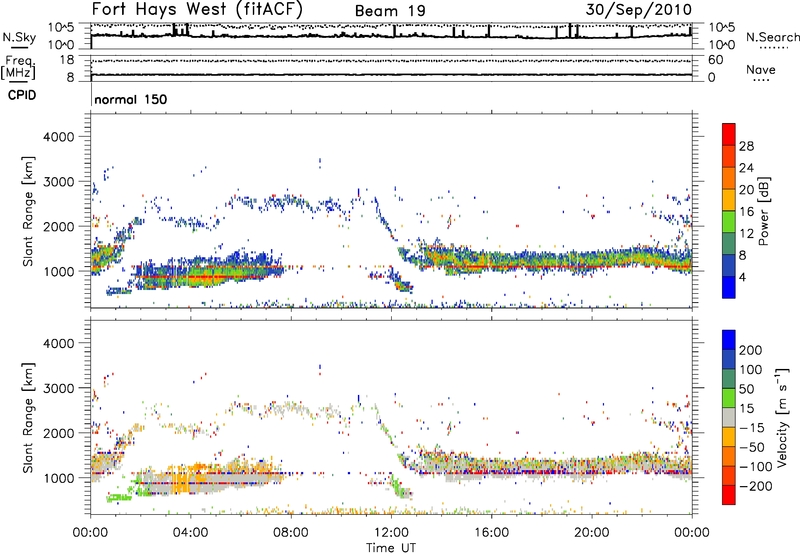Click the green velocity patch near 12:30
Viewport: 800px width, 554px height.
pyautogui.click(x=403, y=489)
